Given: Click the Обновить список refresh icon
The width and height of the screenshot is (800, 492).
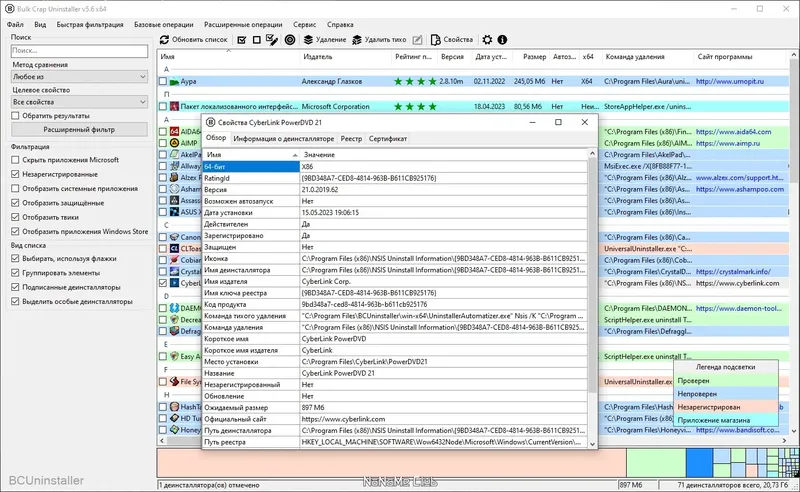Looking at the screenshot, I should click(164, 39).
